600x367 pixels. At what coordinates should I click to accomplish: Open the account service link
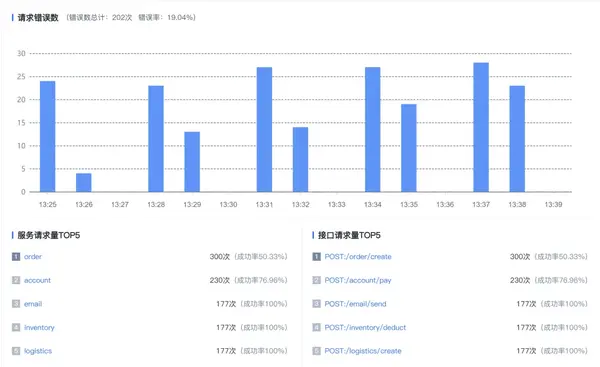click(x=37, y=280)
